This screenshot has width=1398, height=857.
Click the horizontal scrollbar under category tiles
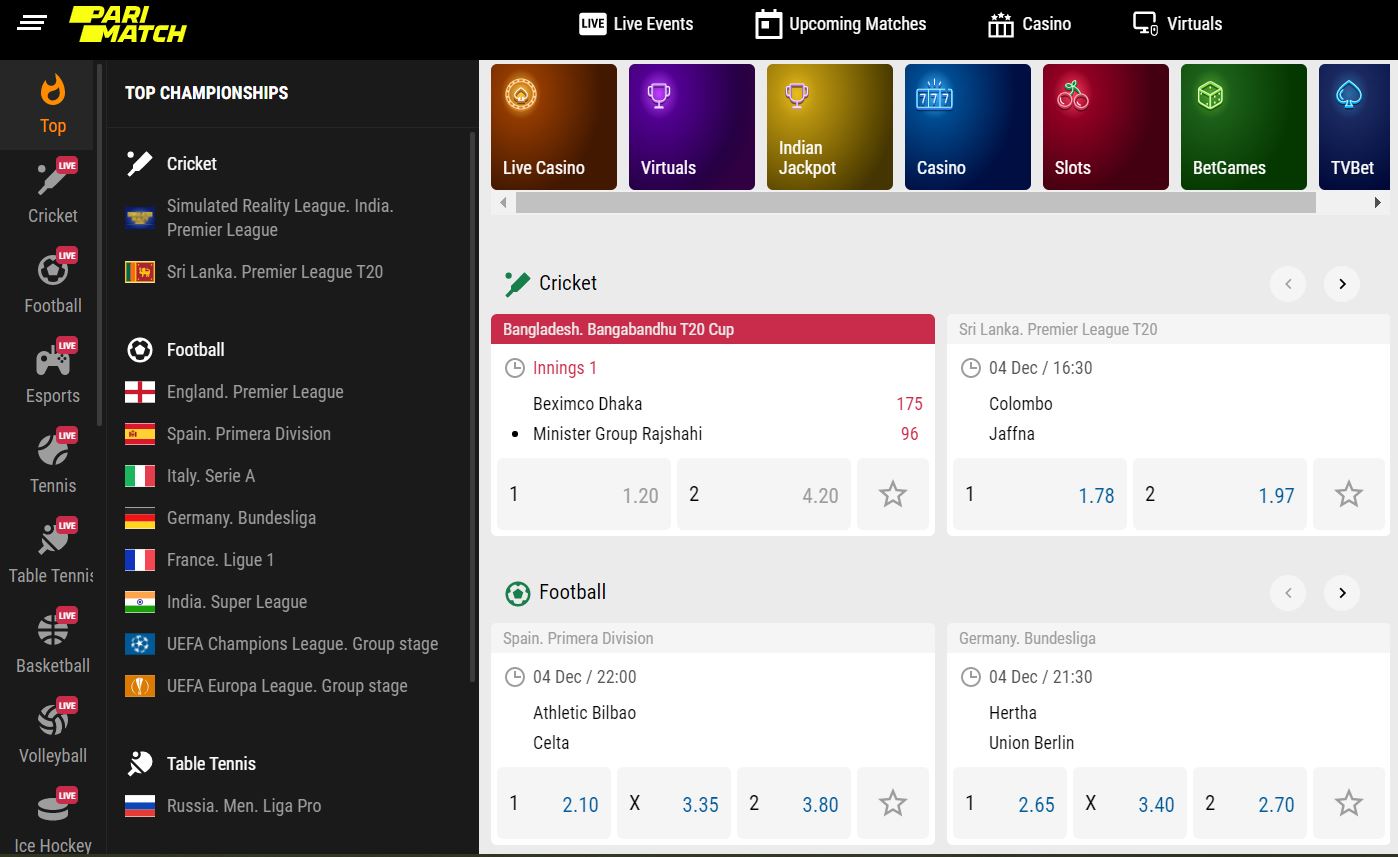pyautogui.click(x=915, y=203)
